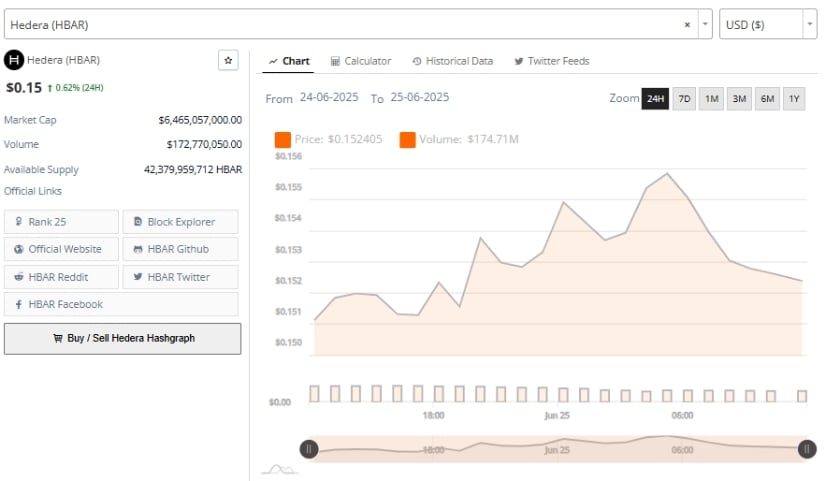Click the Volume value $172,770,050.00

coord(204,144)
